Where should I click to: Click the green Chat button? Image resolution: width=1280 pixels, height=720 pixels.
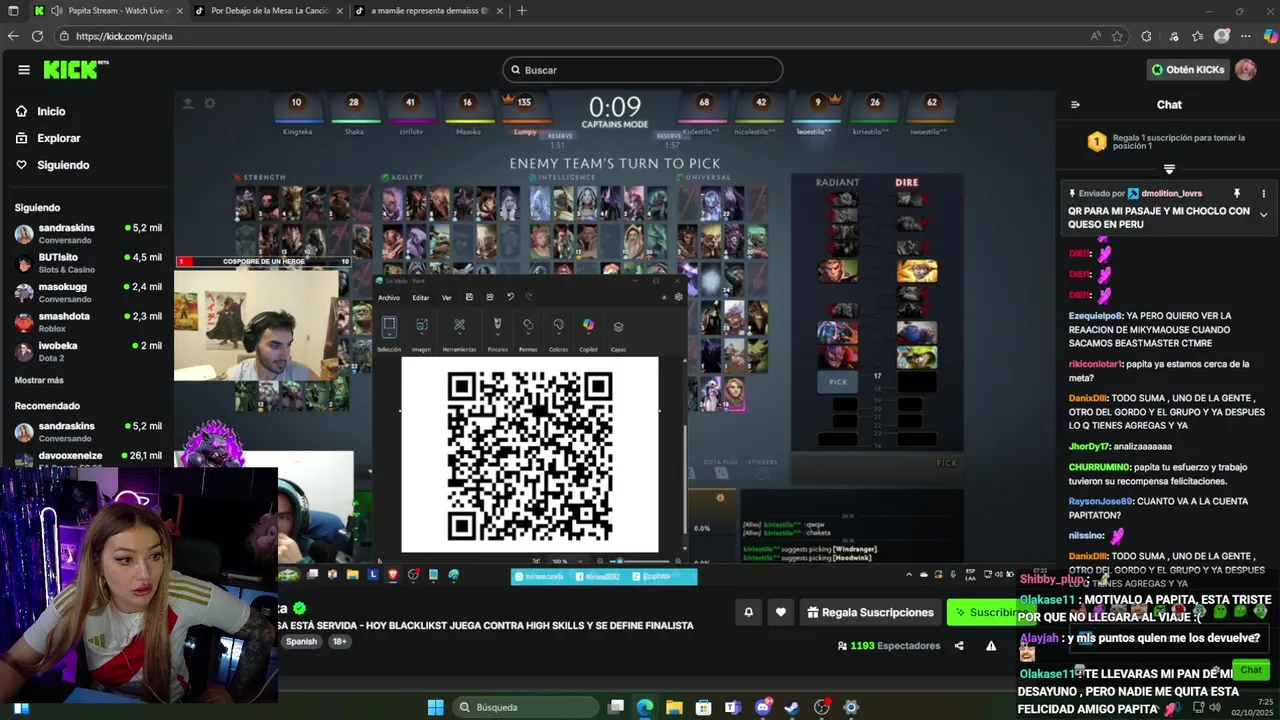pyautogui.click(x=1251, y=670)
